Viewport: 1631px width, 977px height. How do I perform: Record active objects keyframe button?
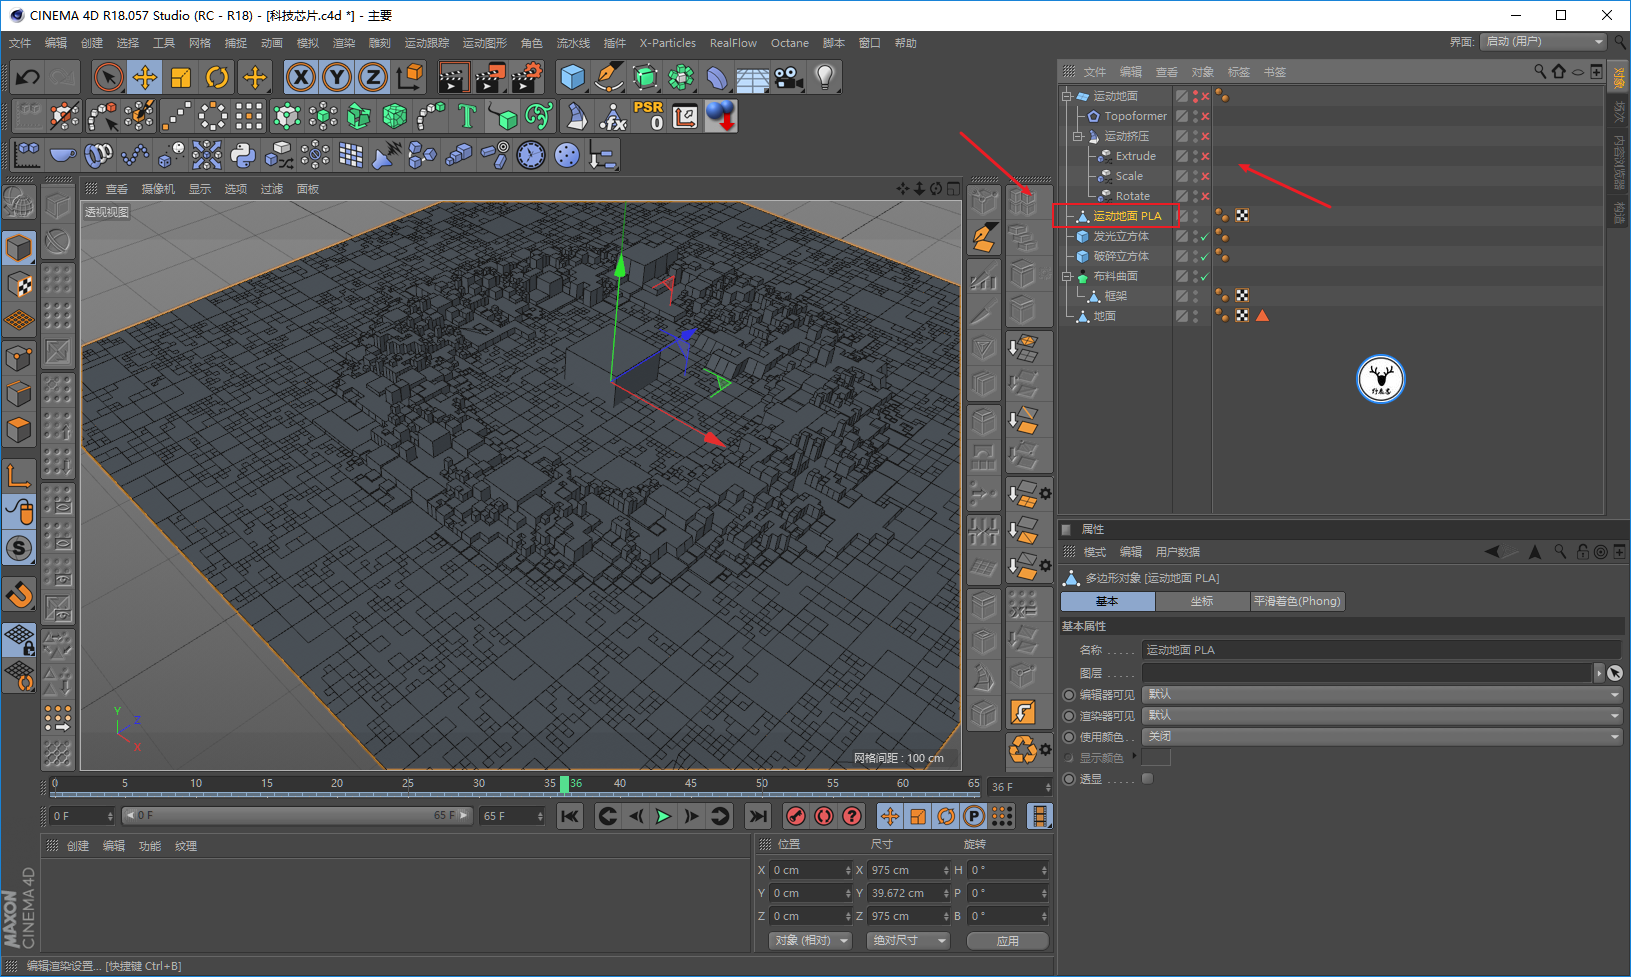796,816
